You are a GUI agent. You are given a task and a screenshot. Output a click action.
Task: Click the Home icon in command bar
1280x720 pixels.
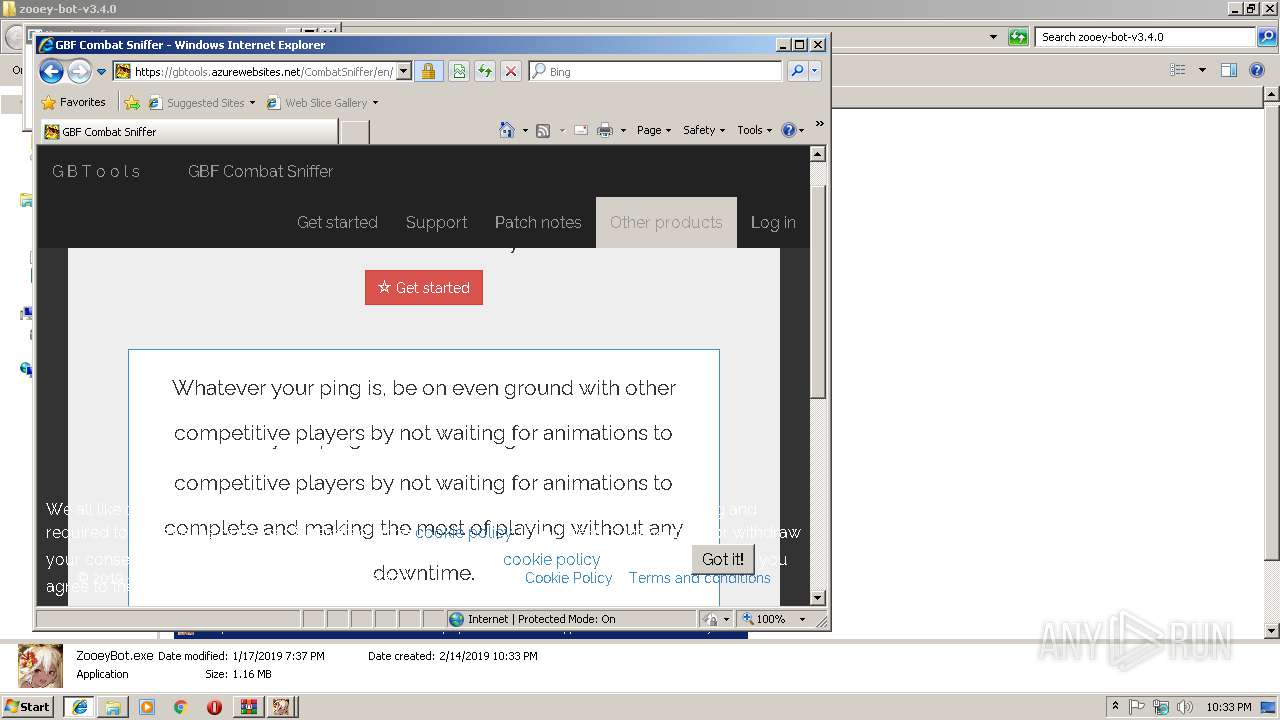point(507,130)
